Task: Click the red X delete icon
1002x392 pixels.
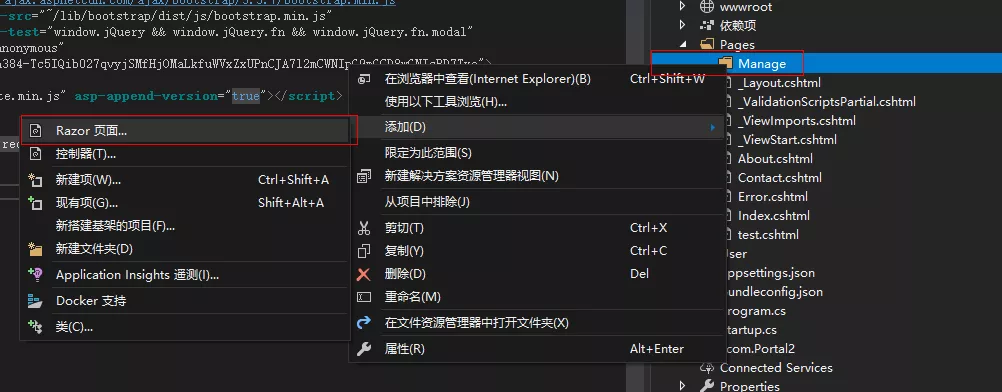Action: 364,274
